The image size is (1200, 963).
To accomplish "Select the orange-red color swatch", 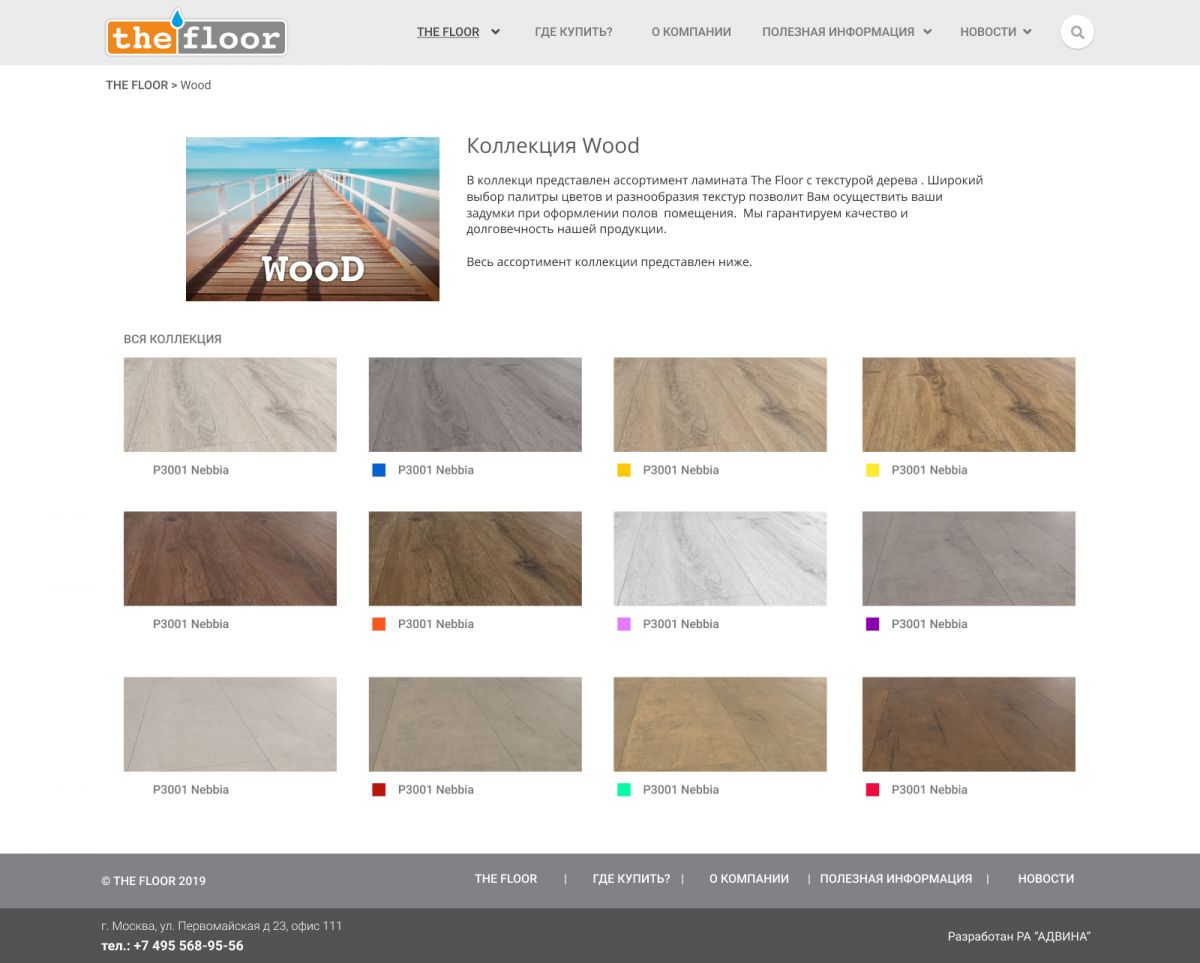I will [379, 624].
